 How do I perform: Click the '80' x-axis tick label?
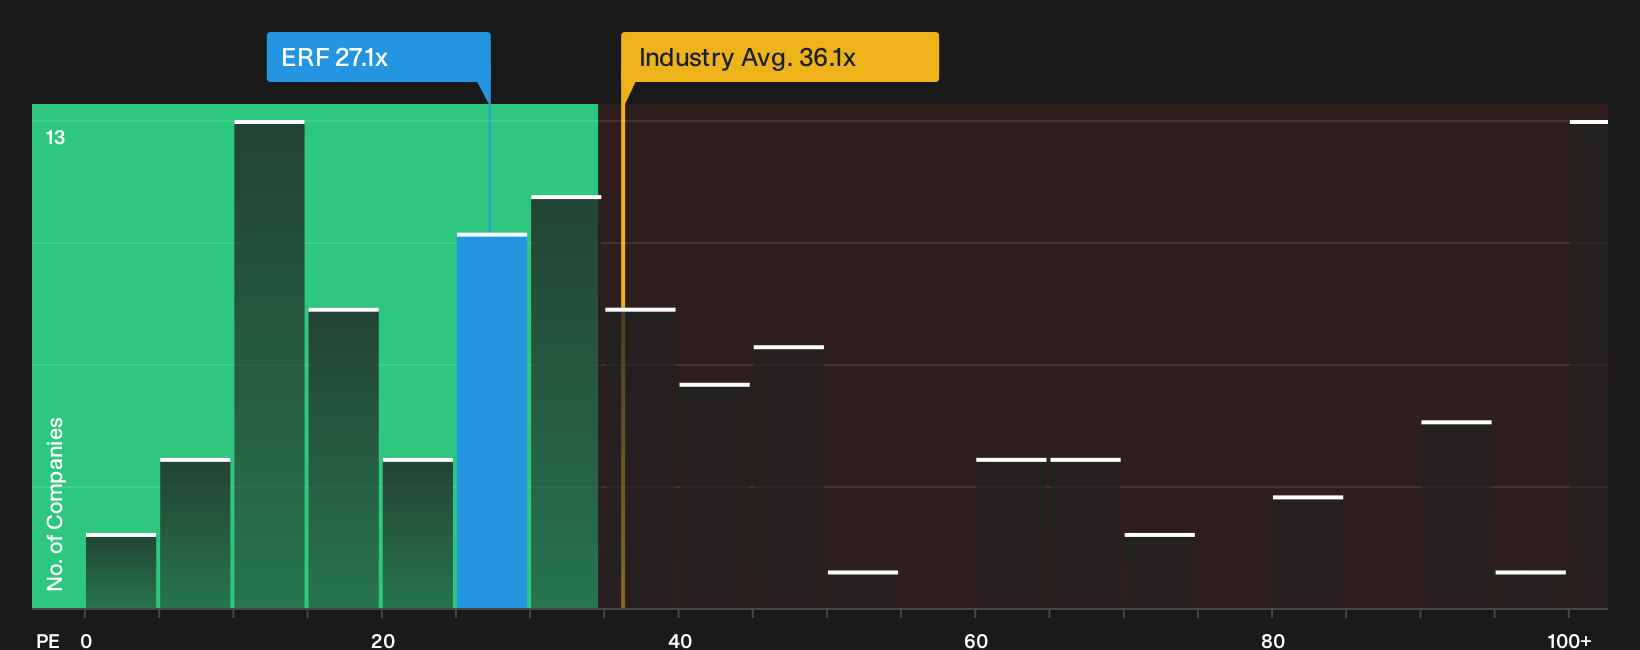click(1273, 640)
